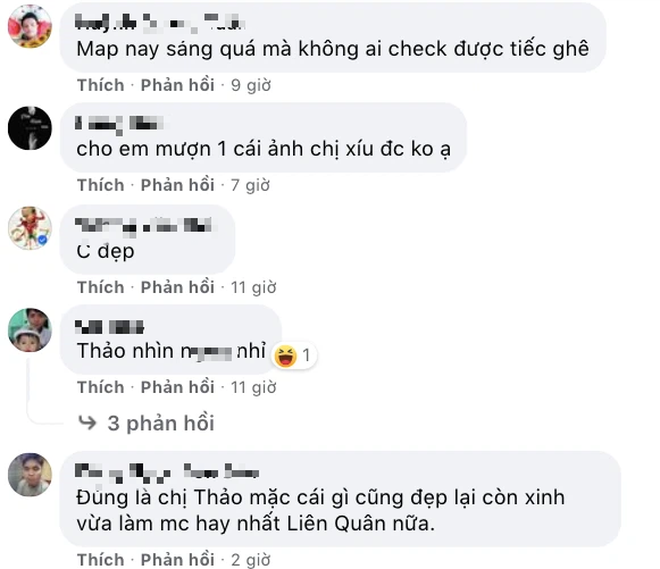
Task: Click verified avatar beside 'C đẹp' comment
Action: (x=29, y=228)
